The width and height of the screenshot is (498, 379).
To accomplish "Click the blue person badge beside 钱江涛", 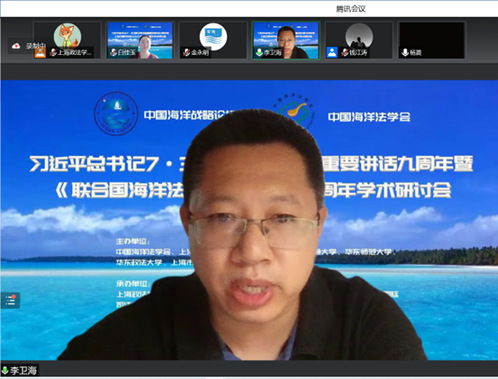I will click(332, 52).
